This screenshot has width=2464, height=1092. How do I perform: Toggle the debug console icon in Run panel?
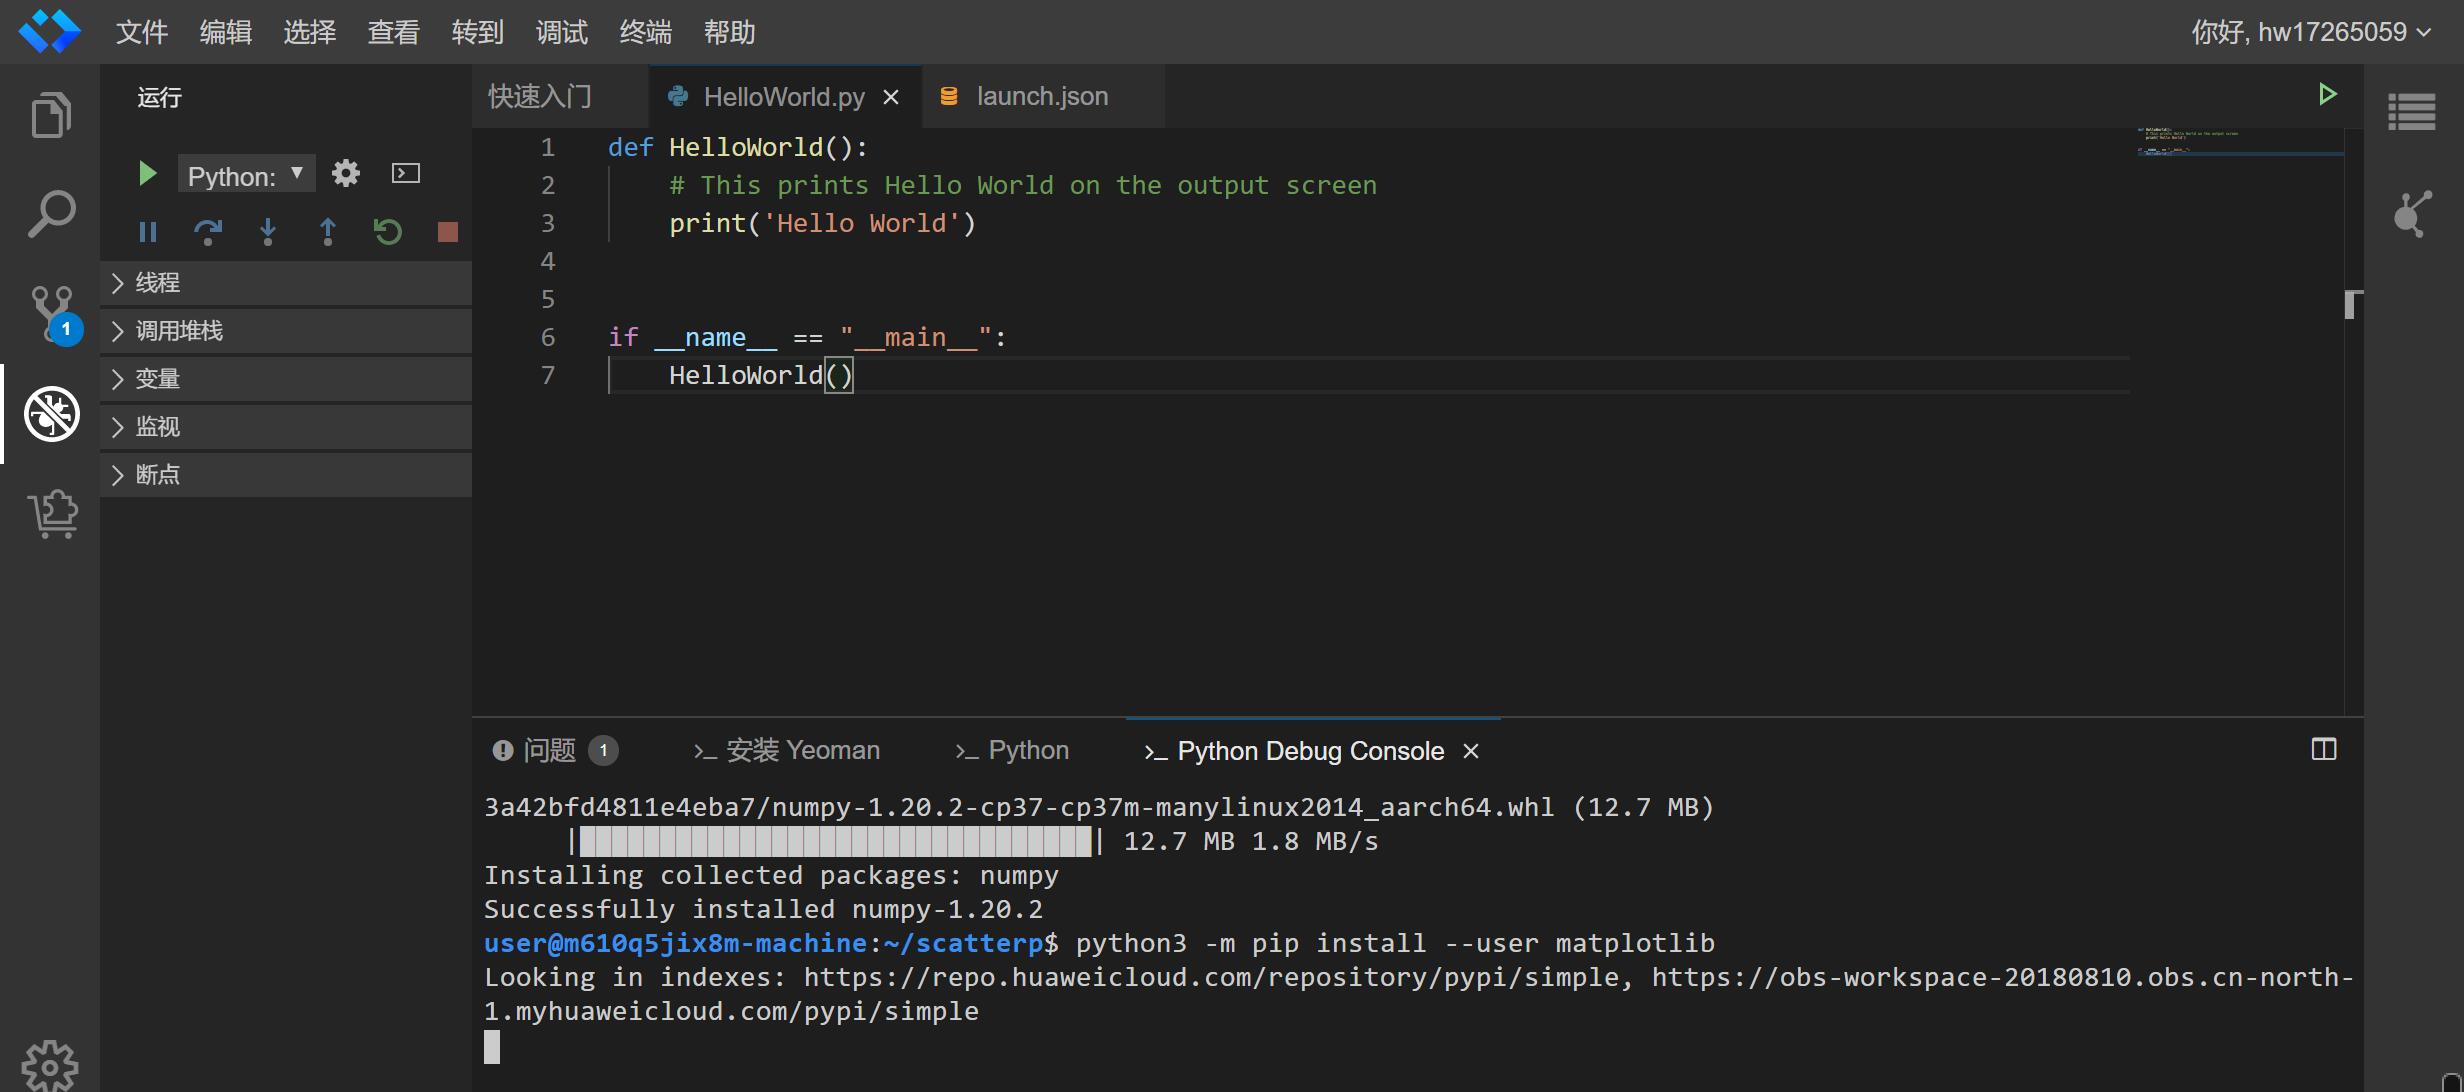point(405,174)
